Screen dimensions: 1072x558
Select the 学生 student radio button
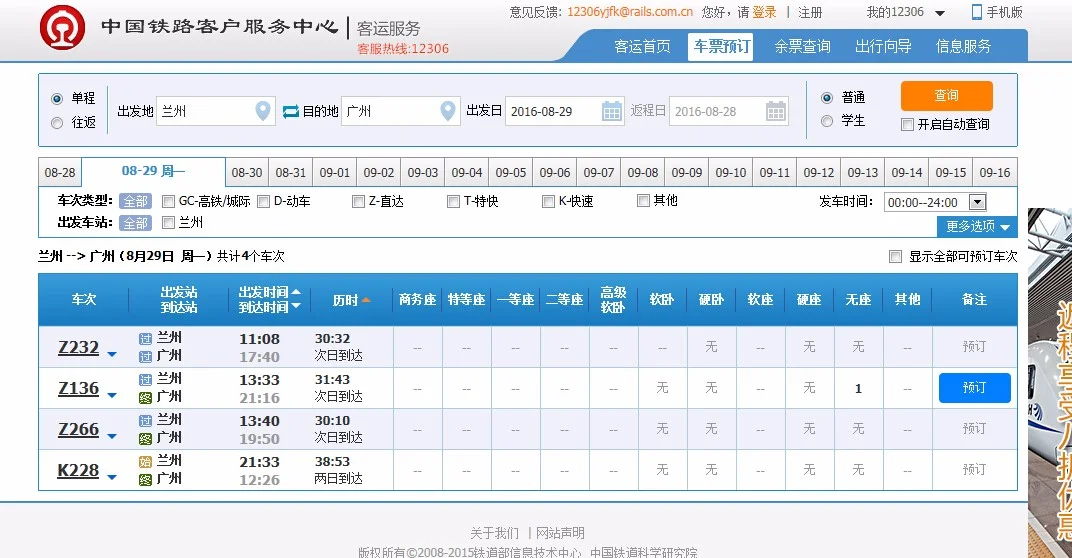827,121
